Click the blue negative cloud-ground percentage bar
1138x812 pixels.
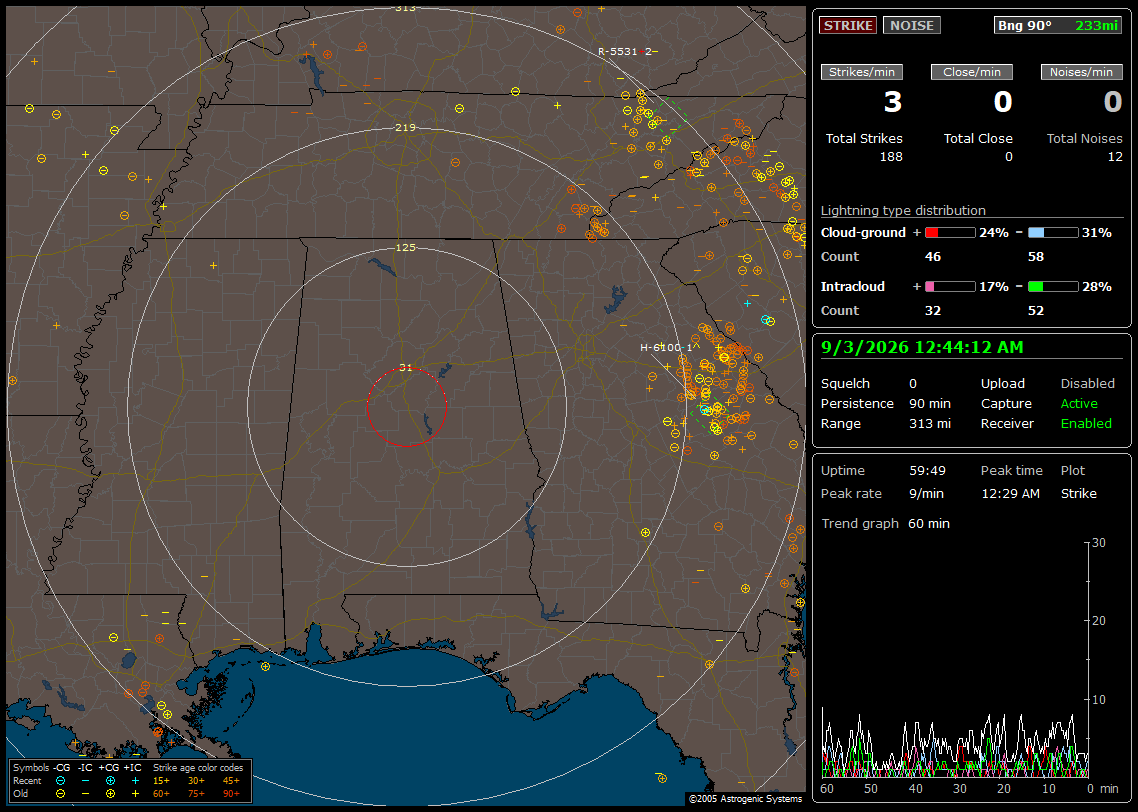coord(1053,233)
